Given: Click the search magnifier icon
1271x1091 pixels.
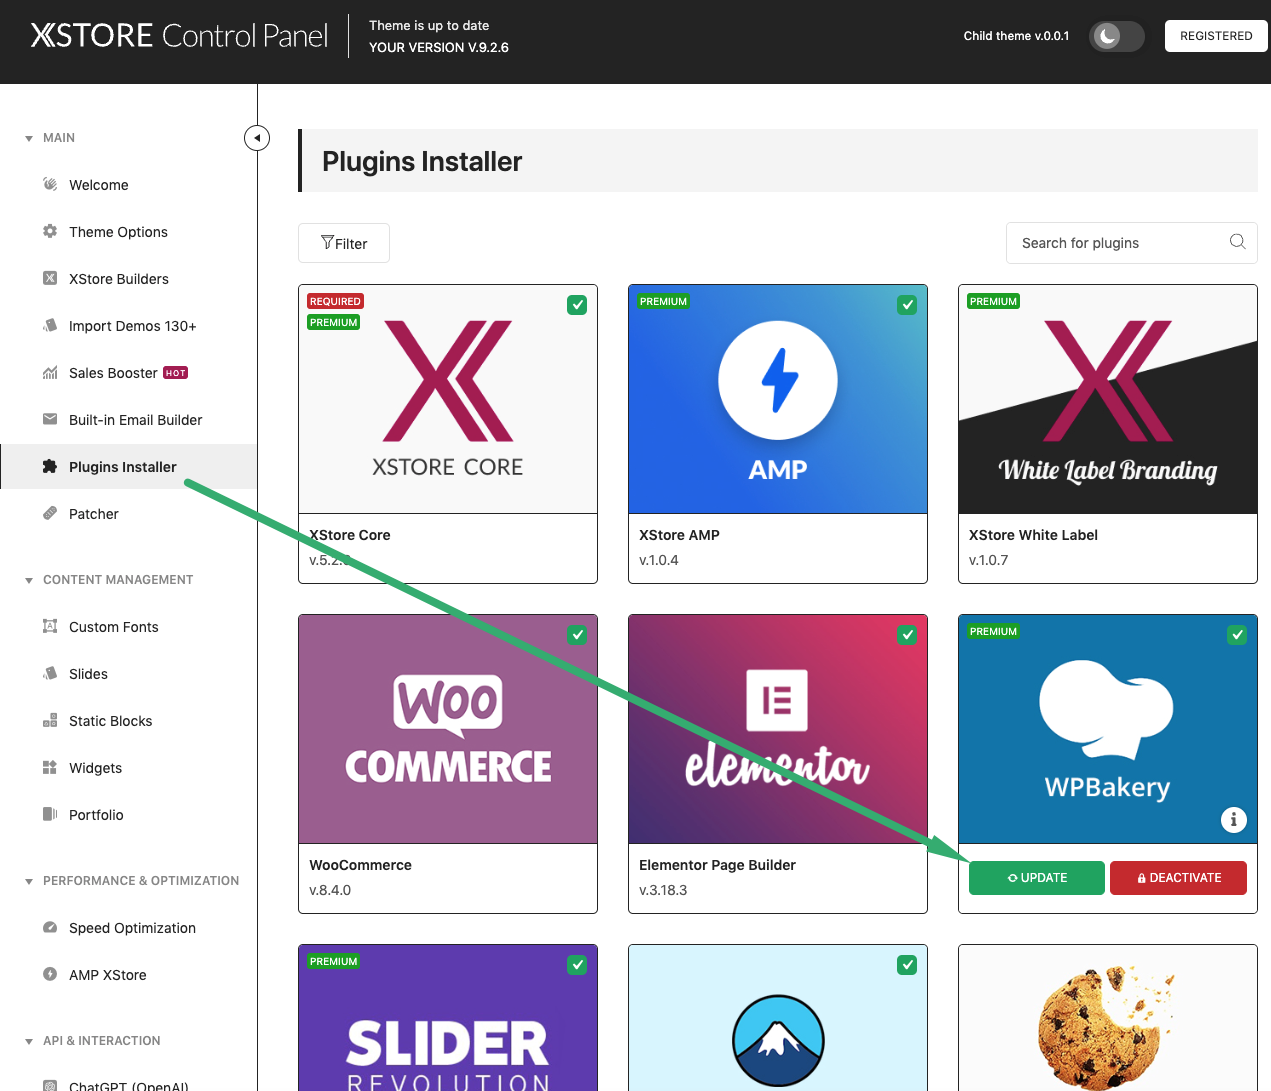Looking at the screenshot, I should pyautogui.click(x=1237, y=242).
